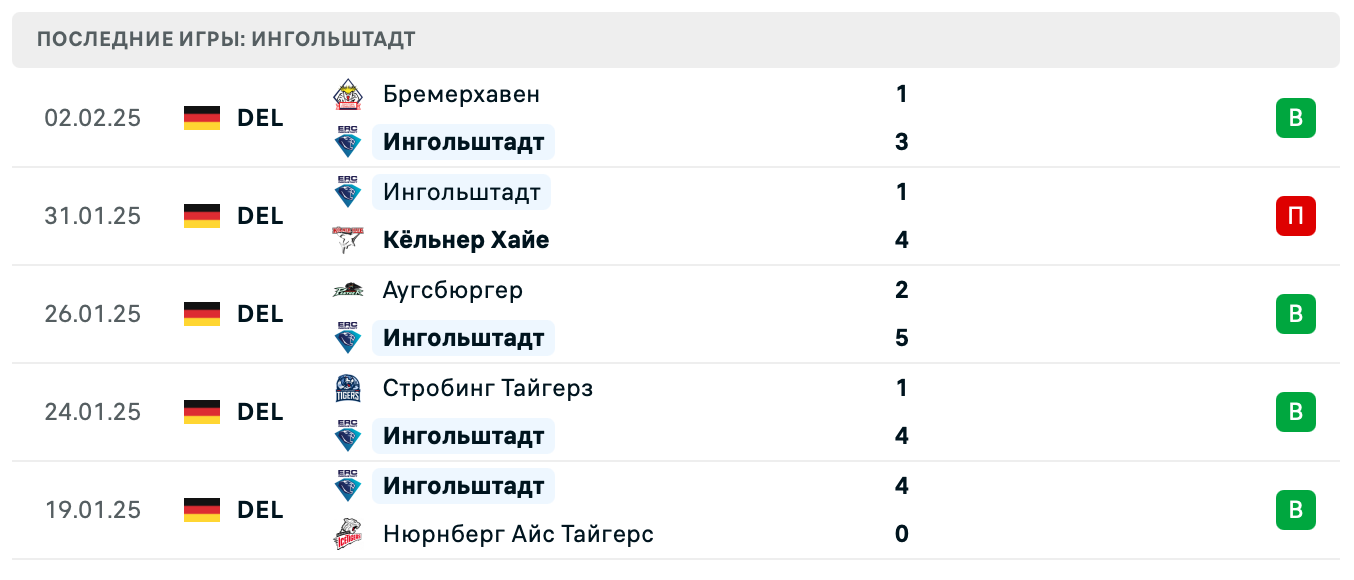Select the Ингольштадт logo in the first row
Screen dimensions: 1354x580
[348, 142]
